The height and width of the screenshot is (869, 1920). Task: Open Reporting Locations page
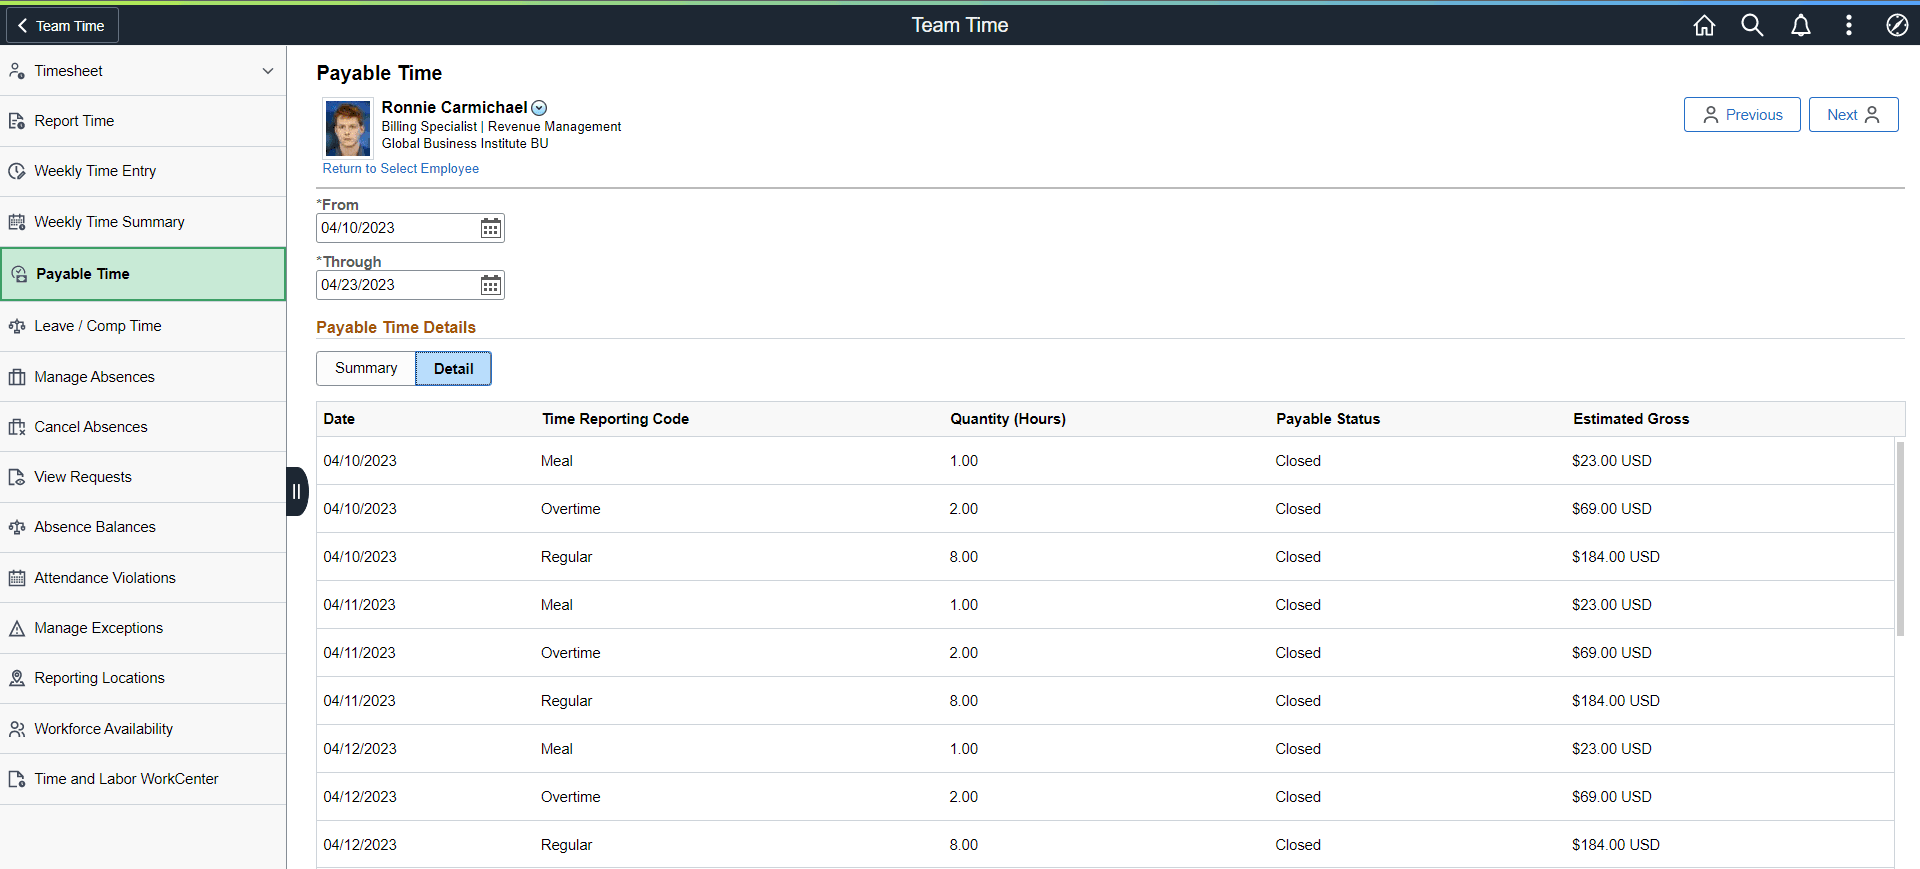(x=143, y=678)
